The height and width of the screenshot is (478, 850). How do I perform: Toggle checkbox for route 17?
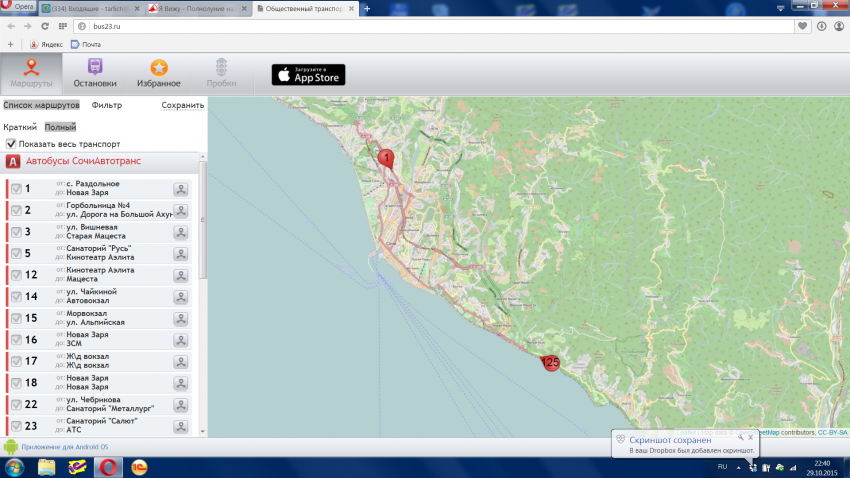pos(16,362)
